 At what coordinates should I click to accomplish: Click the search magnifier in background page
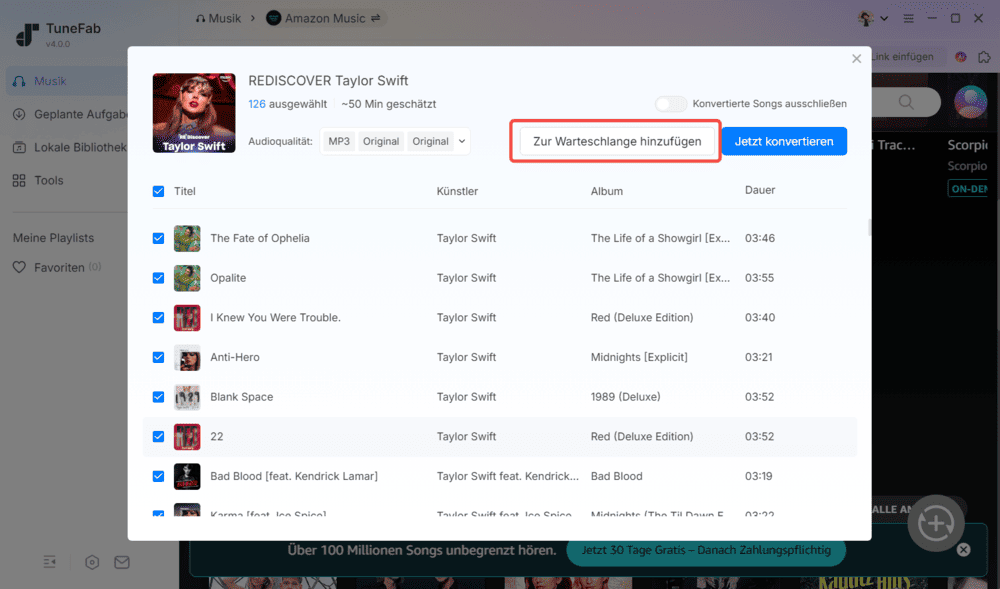[906, 102]
